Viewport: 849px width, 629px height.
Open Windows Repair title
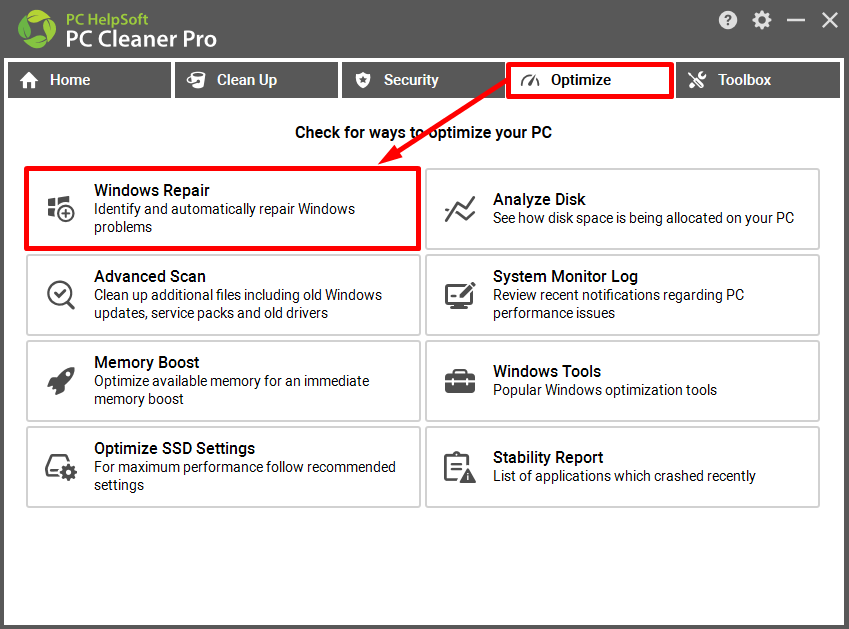pos(152,191)
